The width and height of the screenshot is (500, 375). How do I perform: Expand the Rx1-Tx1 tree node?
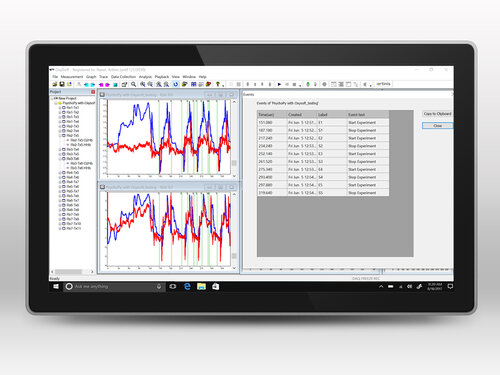click(60, 108)
